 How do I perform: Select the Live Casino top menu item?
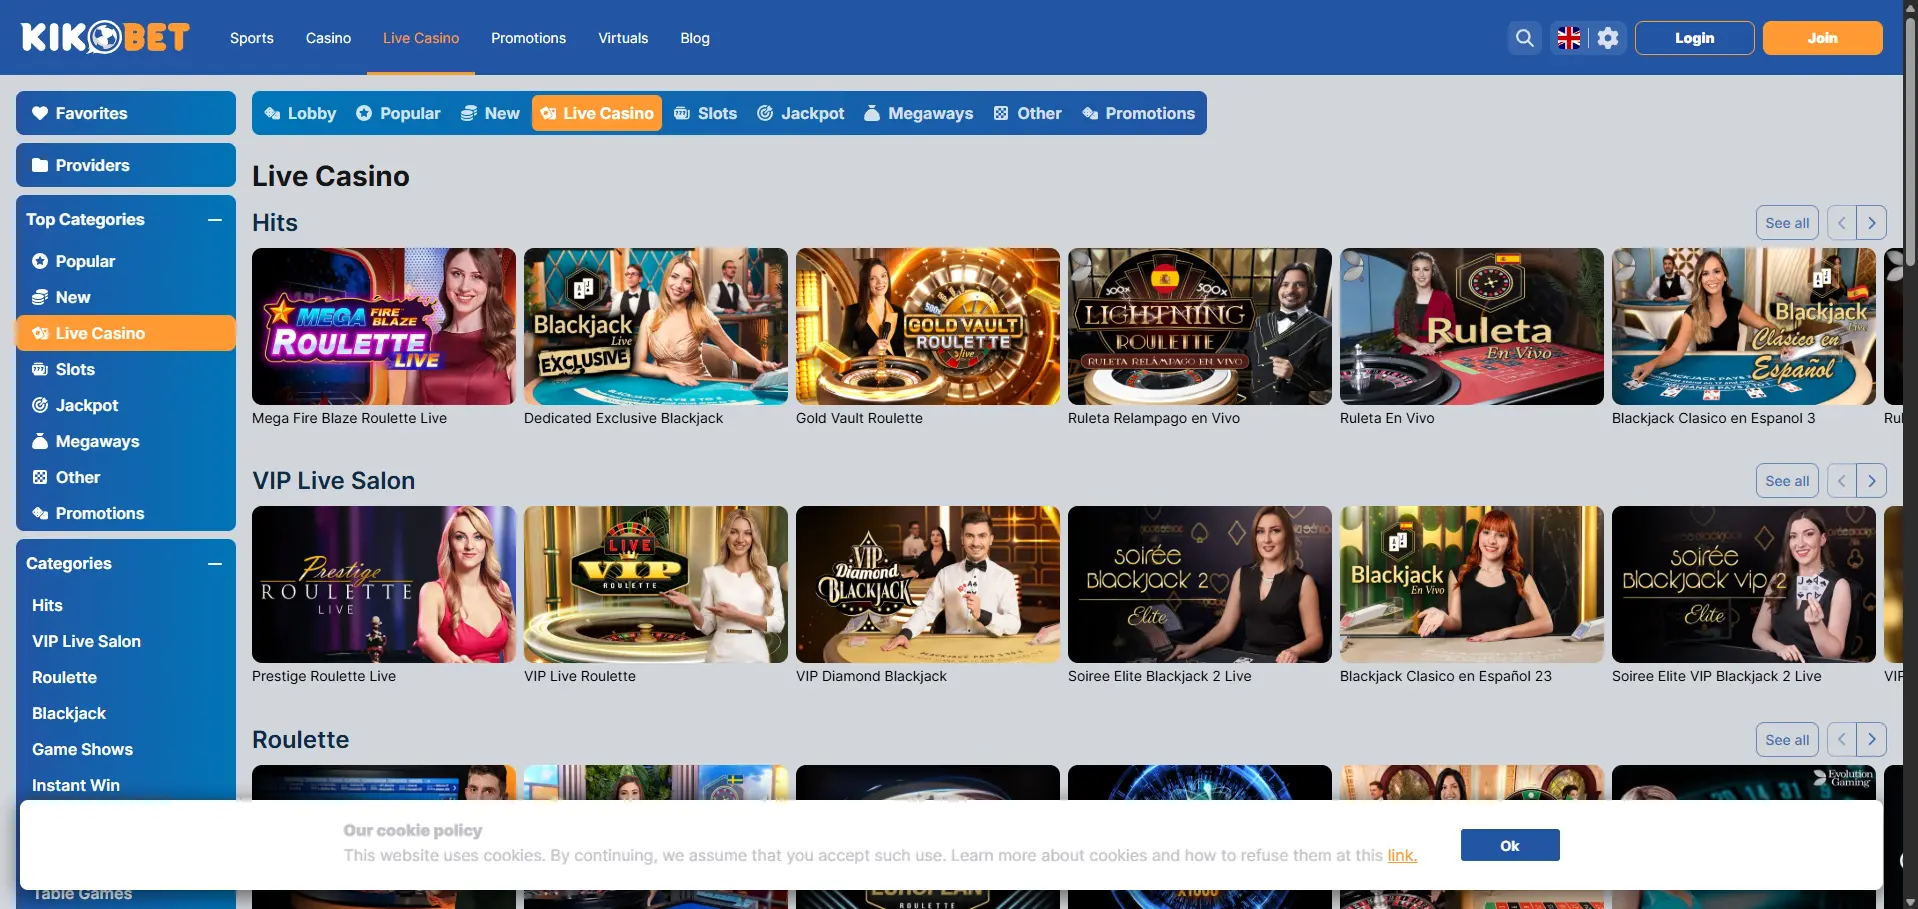(x=421, y=38)
